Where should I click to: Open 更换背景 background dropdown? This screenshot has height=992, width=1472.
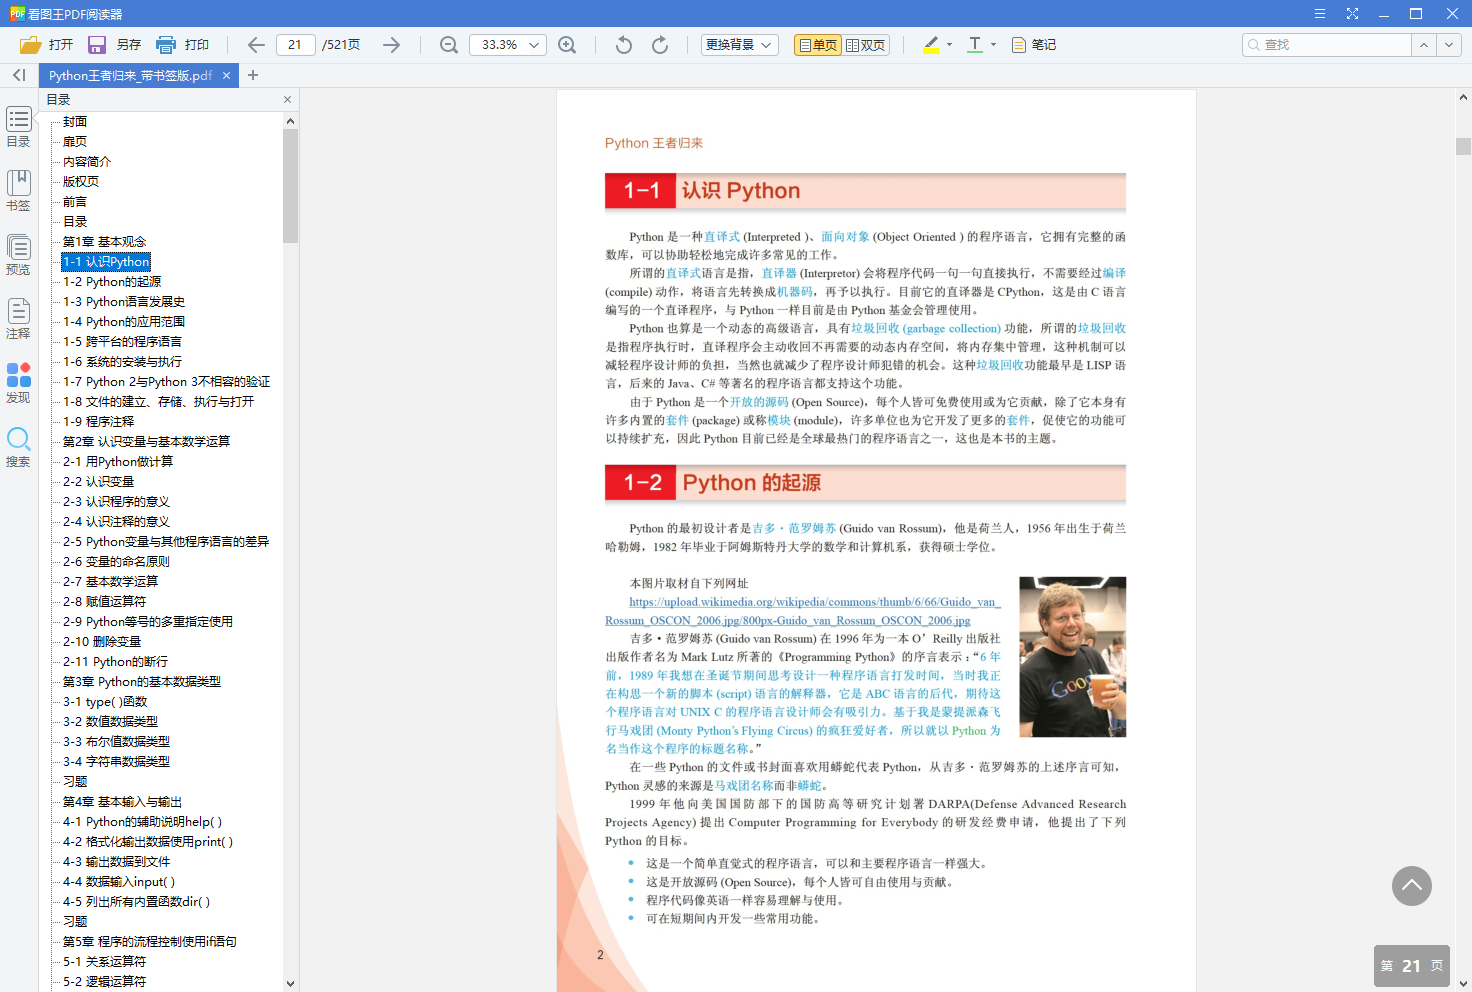(740, 45)
